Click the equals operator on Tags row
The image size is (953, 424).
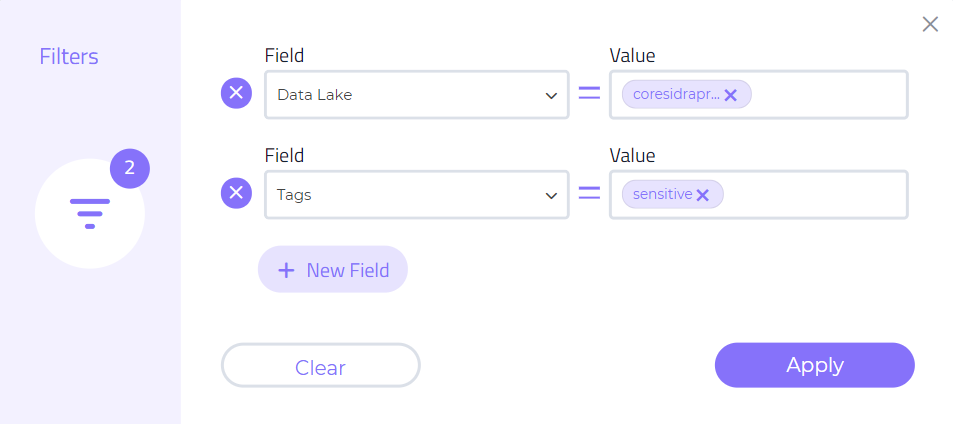[589, 194]
